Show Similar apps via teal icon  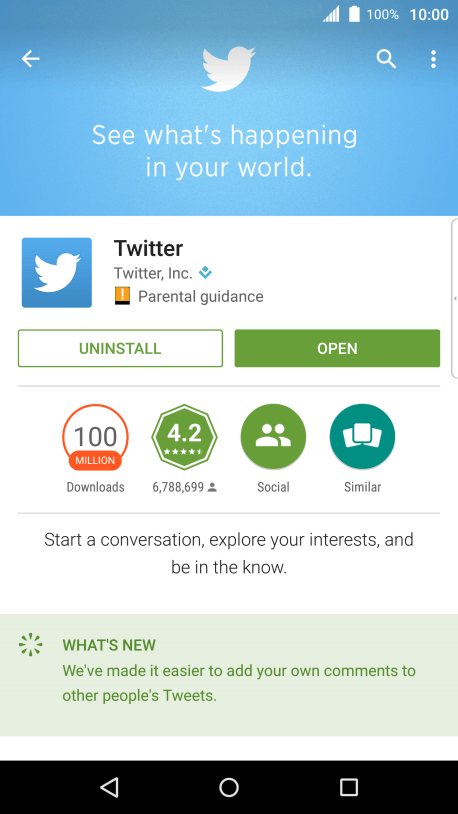pyautogui.click(x=362, y=437)
